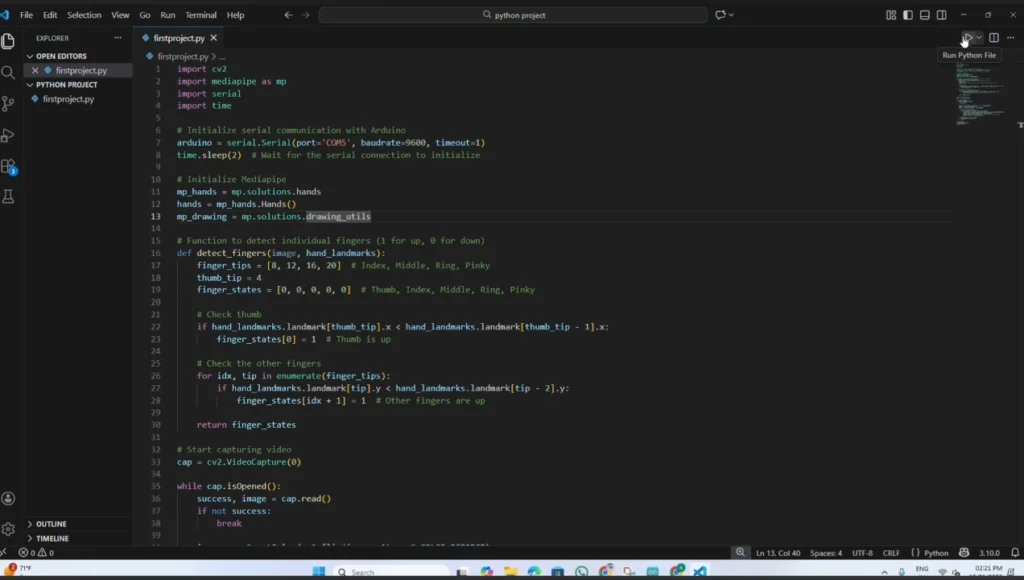This screenshot has width=1024, height=580.
Task: Open the Manage gear settings icon
Action: [x=8, y=528]
